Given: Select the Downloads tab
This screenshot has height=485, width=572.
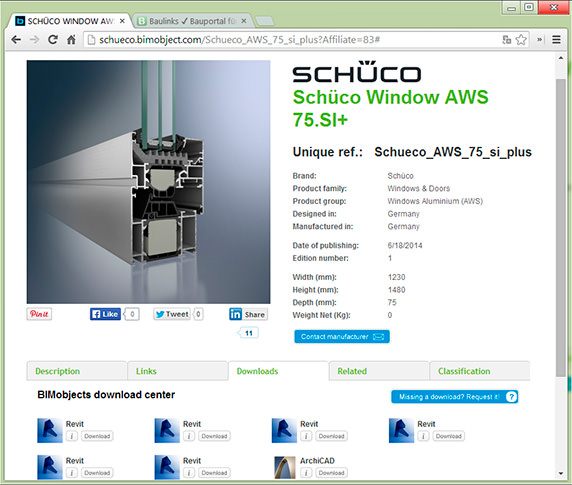Looking at the screenshot, I should (278, 371).
